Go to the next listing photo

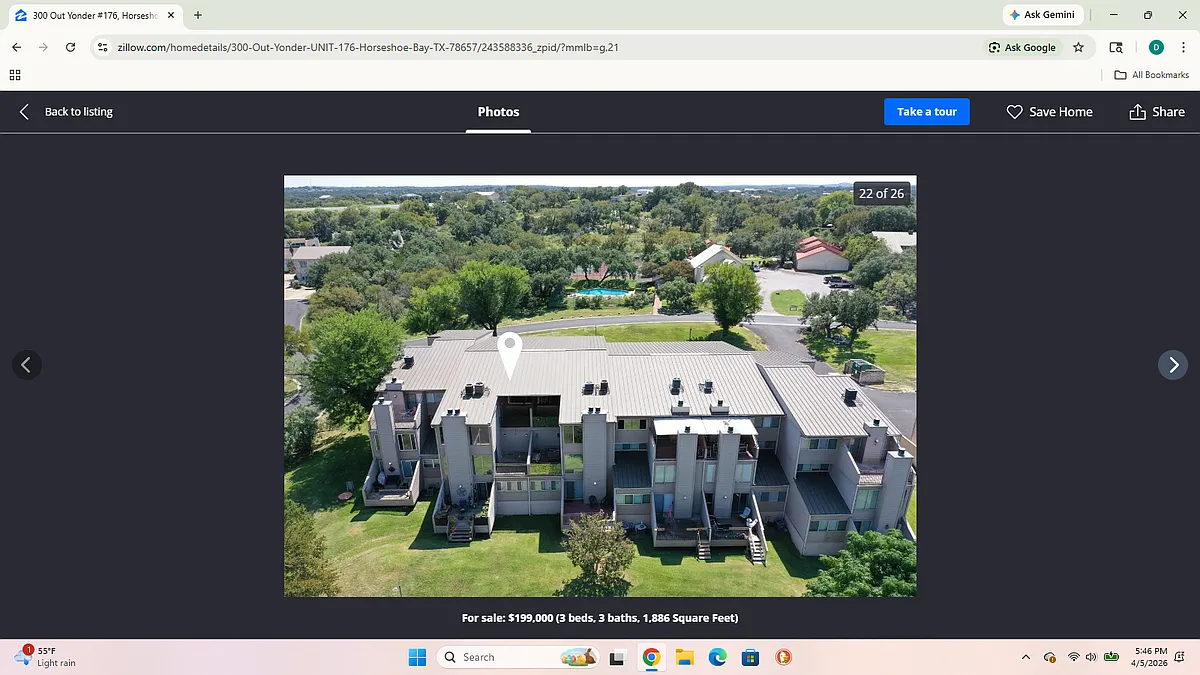tap(1172, 364)
